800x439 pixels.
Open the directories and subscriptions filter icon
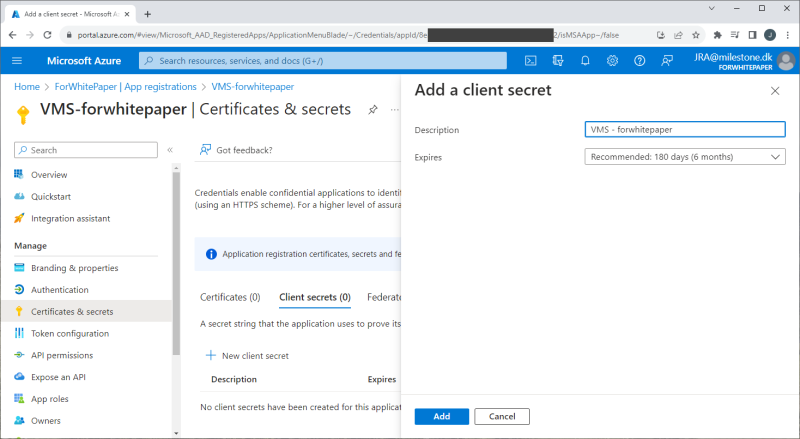(559, 60)
